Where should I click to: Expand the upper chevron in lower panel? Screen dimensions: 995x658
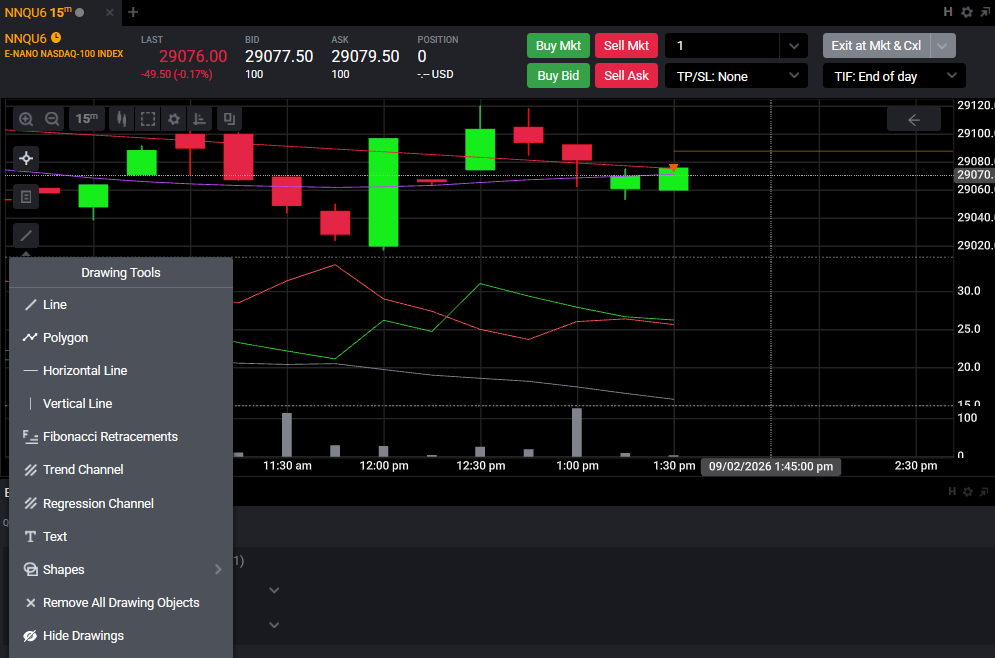click(x=274, y=590)
